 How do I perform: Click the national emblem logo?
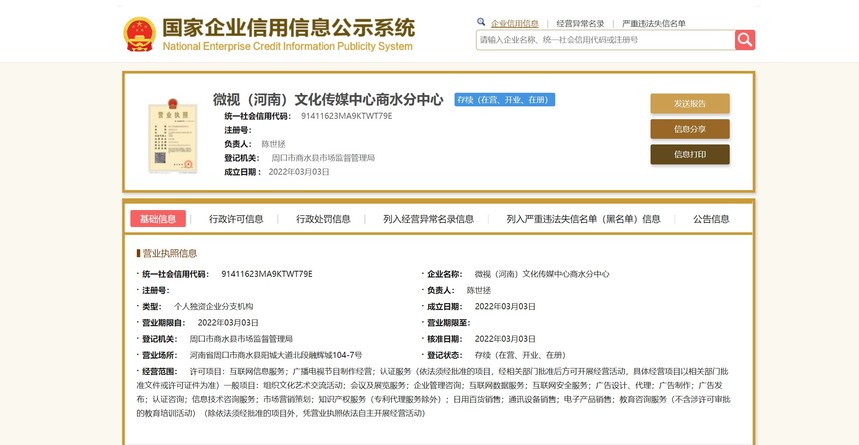click(x=140, y=34)
